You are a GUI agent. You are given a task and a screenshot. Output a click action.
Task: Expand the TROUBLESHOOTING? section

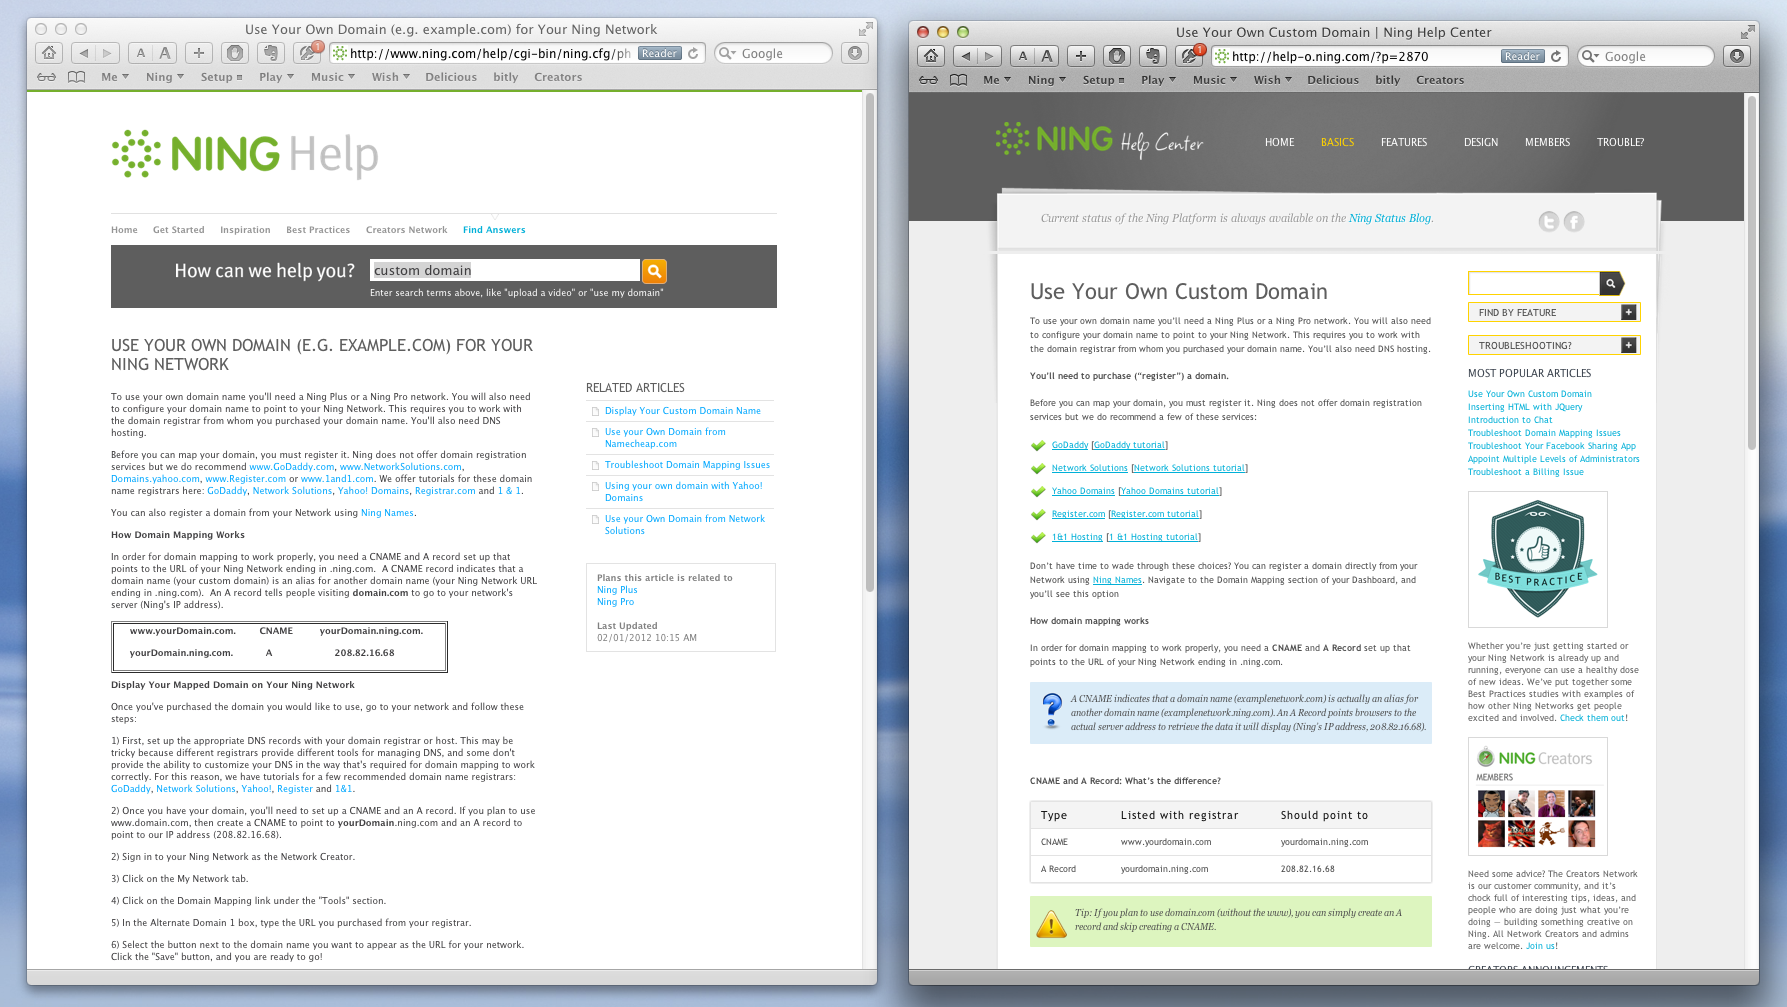pos(1554,345)
